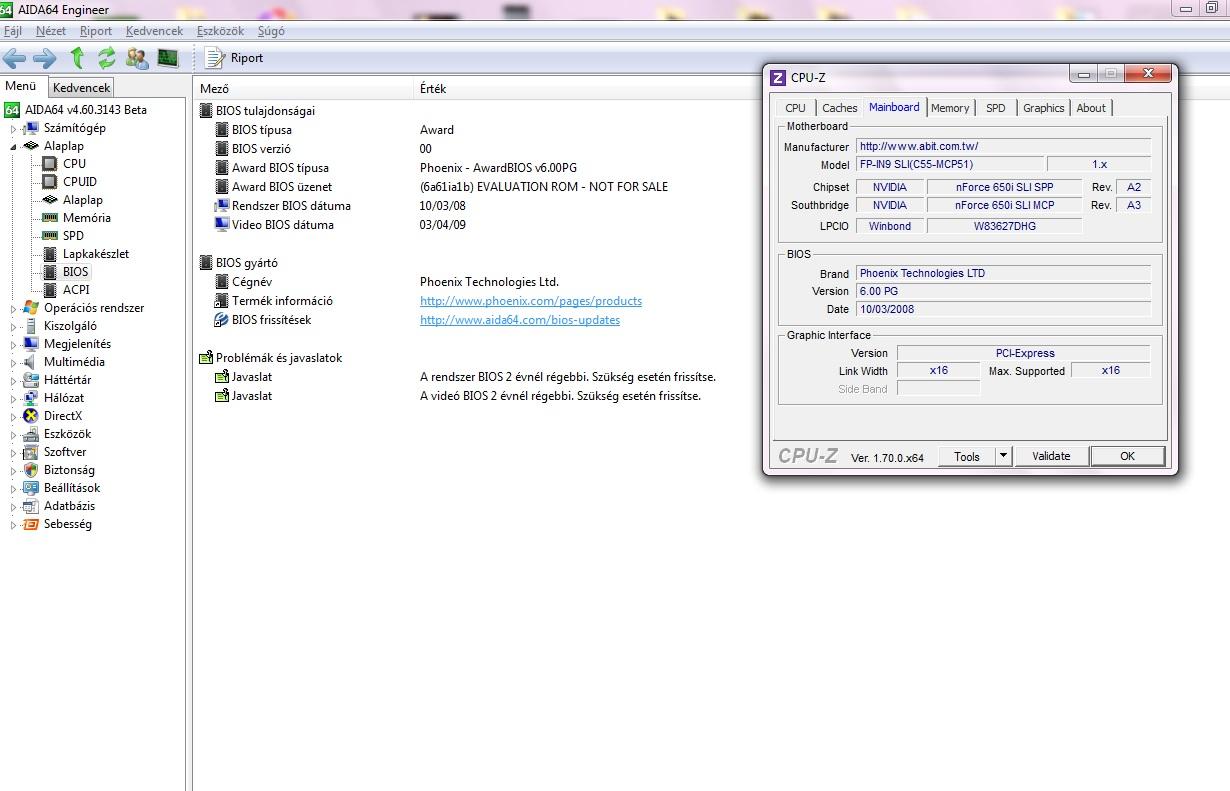Expand the Megjelenítés node arrow
Image resolution: width=1230 pixels, height=791 pixels.
(x=13, y=345)
